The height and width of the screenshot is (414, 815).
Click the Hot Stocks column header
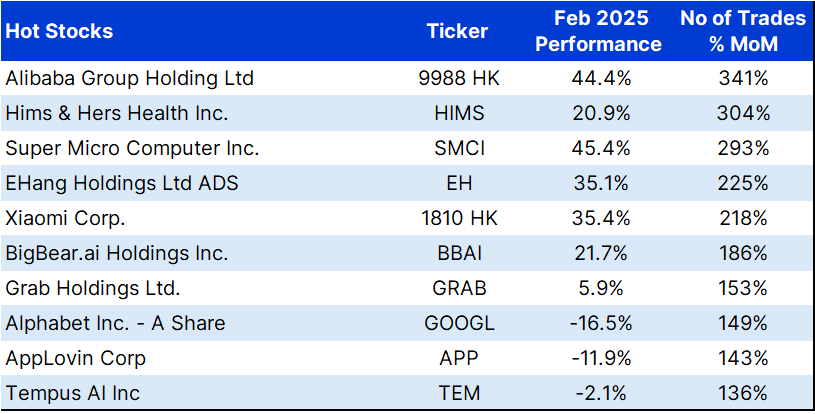tap(60, 31)
